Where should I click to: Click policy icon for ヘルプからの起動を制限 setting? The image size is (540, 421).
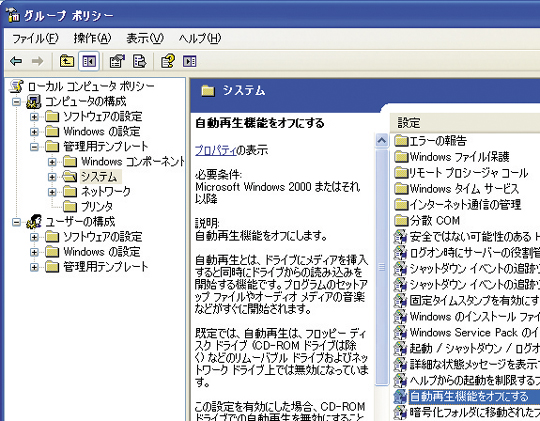[x=401, y=380]
